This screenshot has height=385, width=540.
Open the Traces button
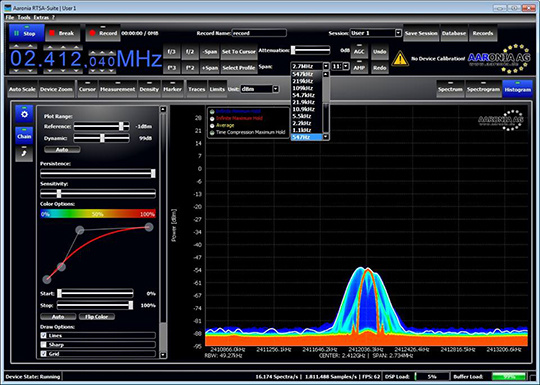197,89
